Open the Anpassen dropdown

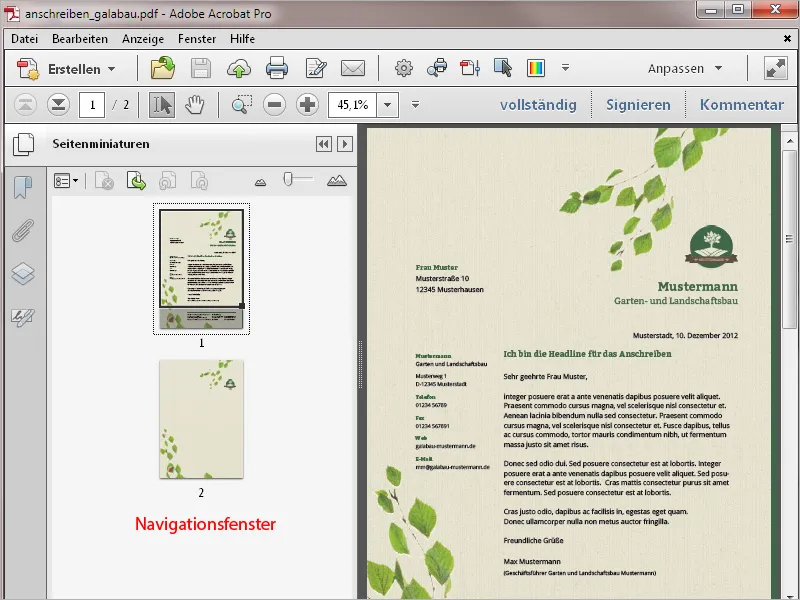click(x=685, y=68)
